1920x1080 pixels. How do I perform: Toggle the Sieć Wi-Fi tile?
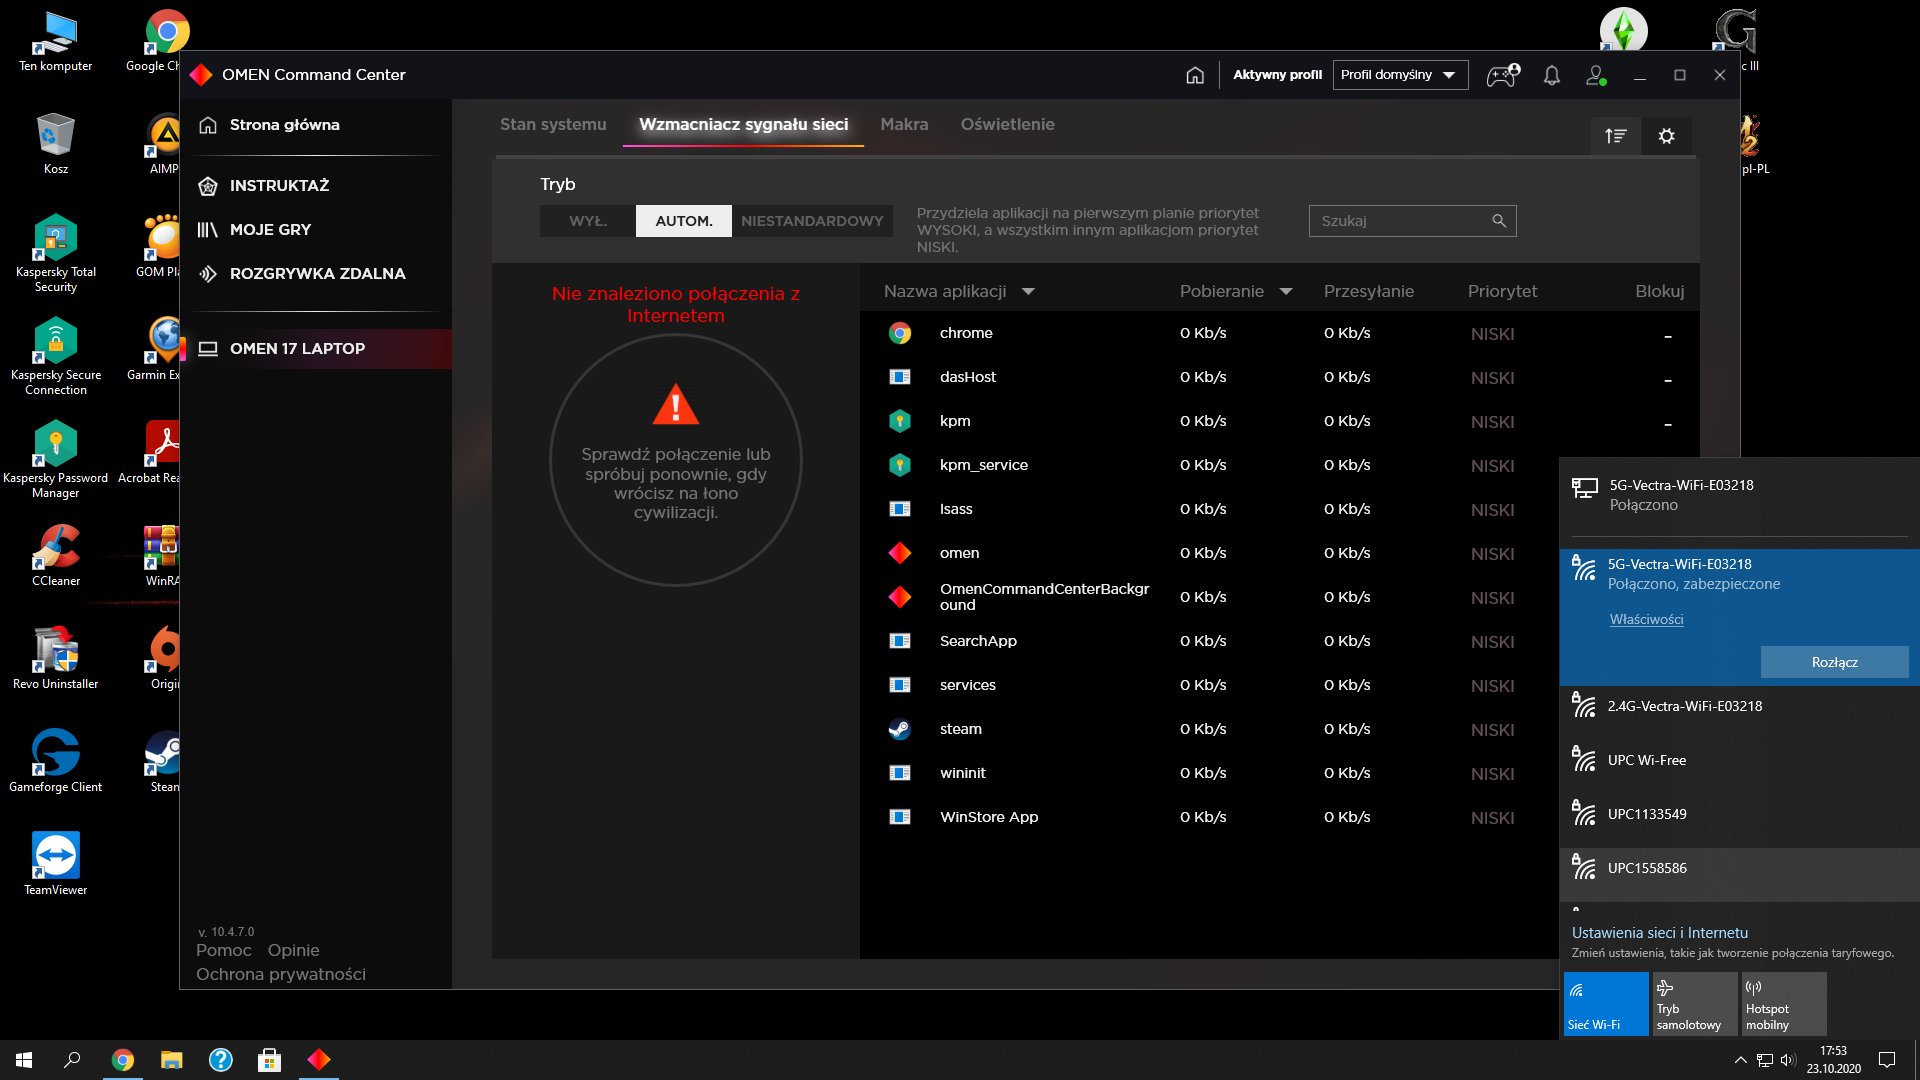tap(1606, 1004)
